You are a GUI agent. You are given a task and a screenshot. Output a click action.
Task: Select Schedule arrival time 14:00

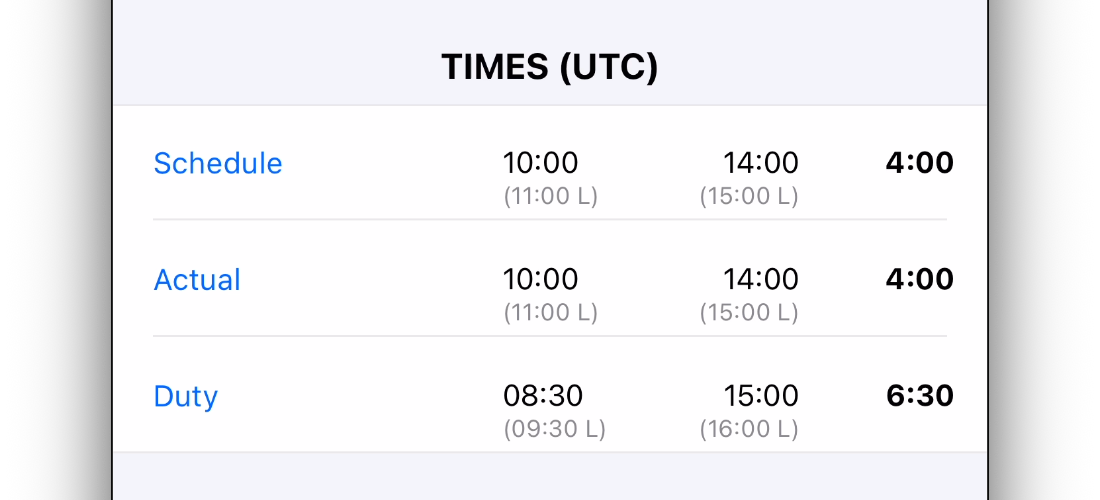(x=760, y=163)
